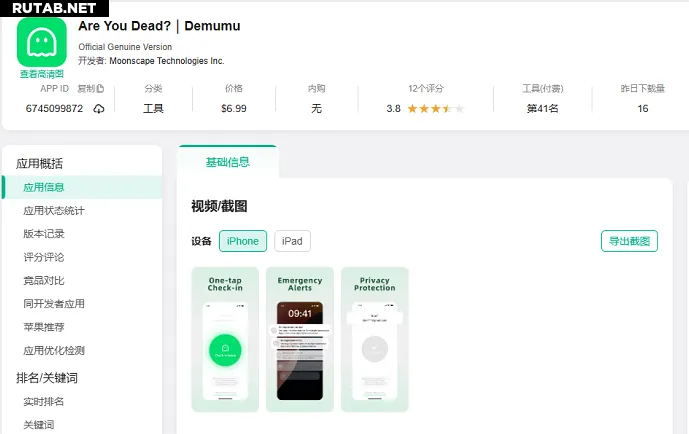Open 应用状态统计 in the sidebar
Screen dimensions: 689x434
click(54, 211)
